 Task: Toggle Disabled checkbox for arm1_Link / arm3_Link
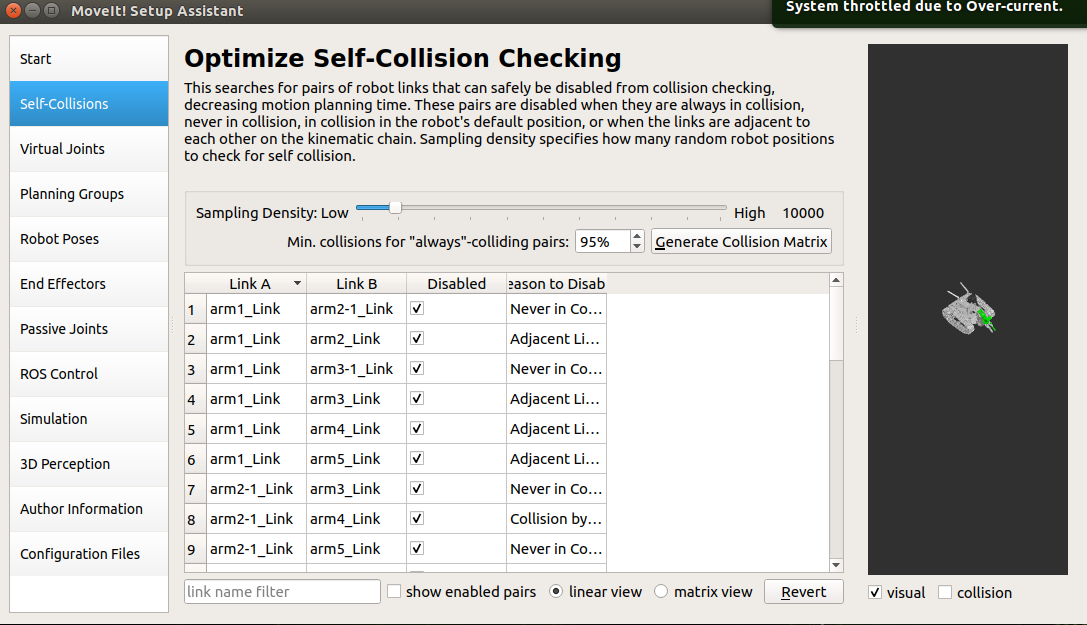pyautogui.click(x=417, y=399)
